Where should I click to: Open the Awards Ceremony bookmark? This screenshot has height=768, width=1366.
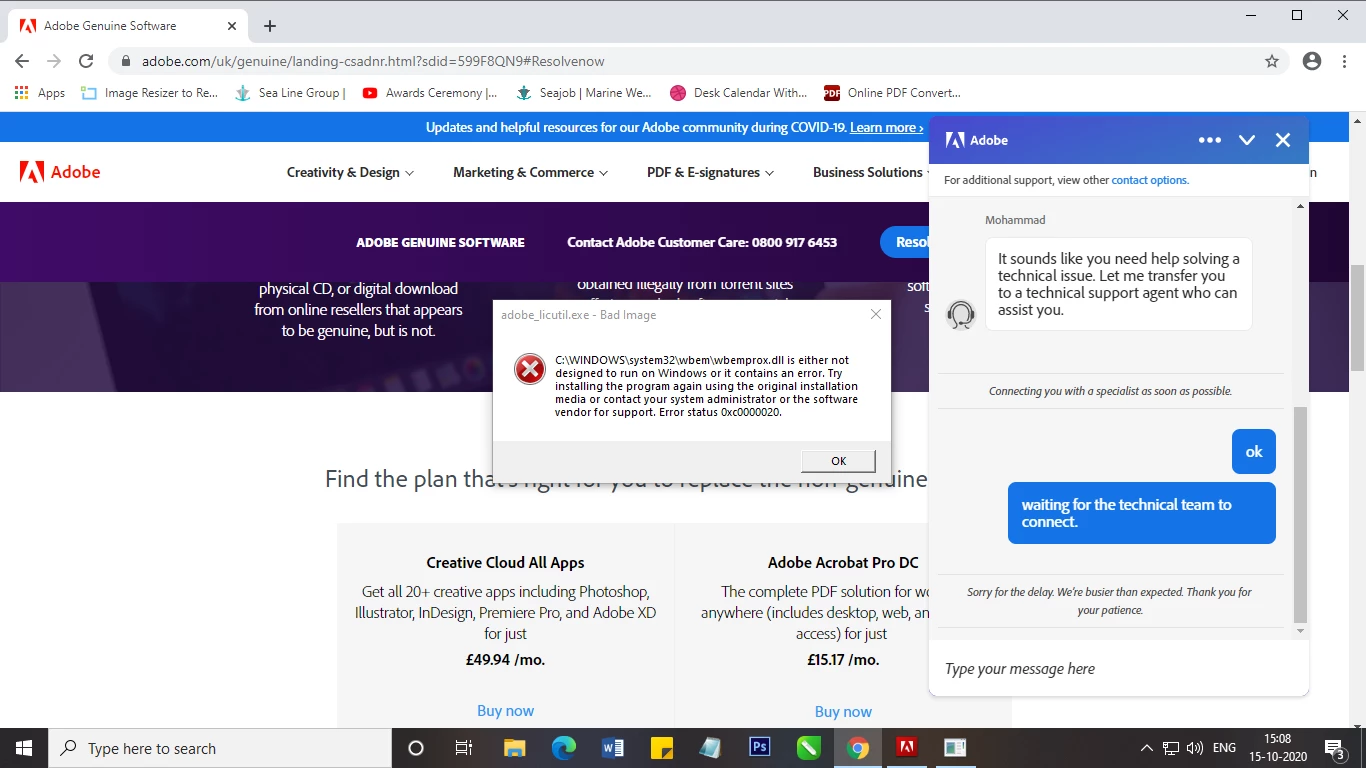[x=430, y=93]
